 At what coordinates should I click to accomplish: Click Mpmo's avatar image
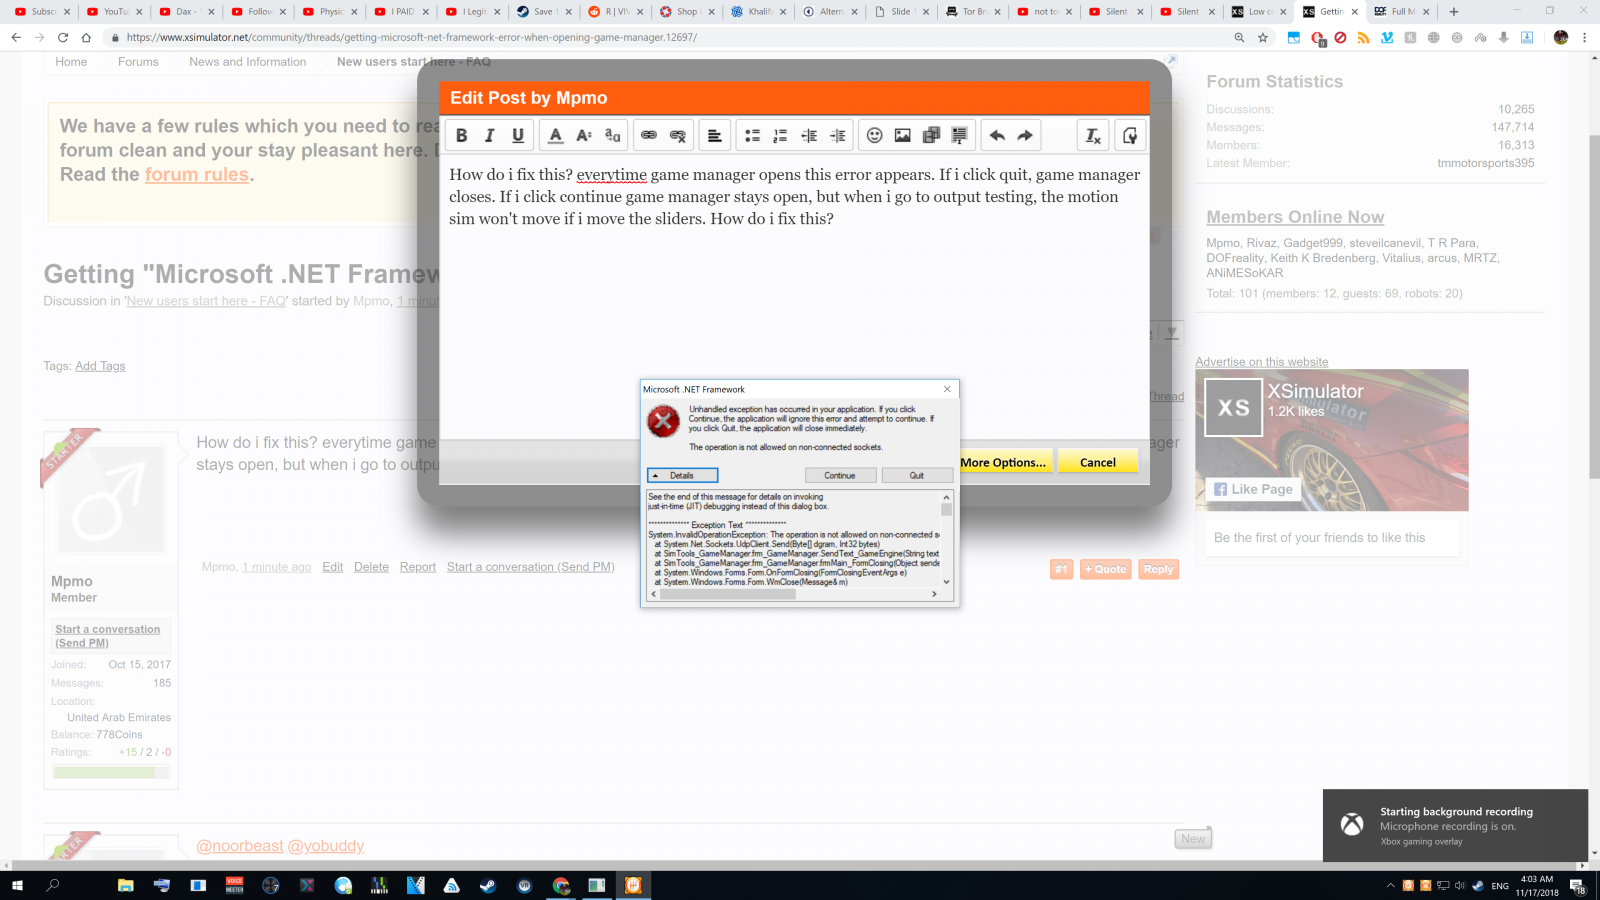tap(111, 499)
